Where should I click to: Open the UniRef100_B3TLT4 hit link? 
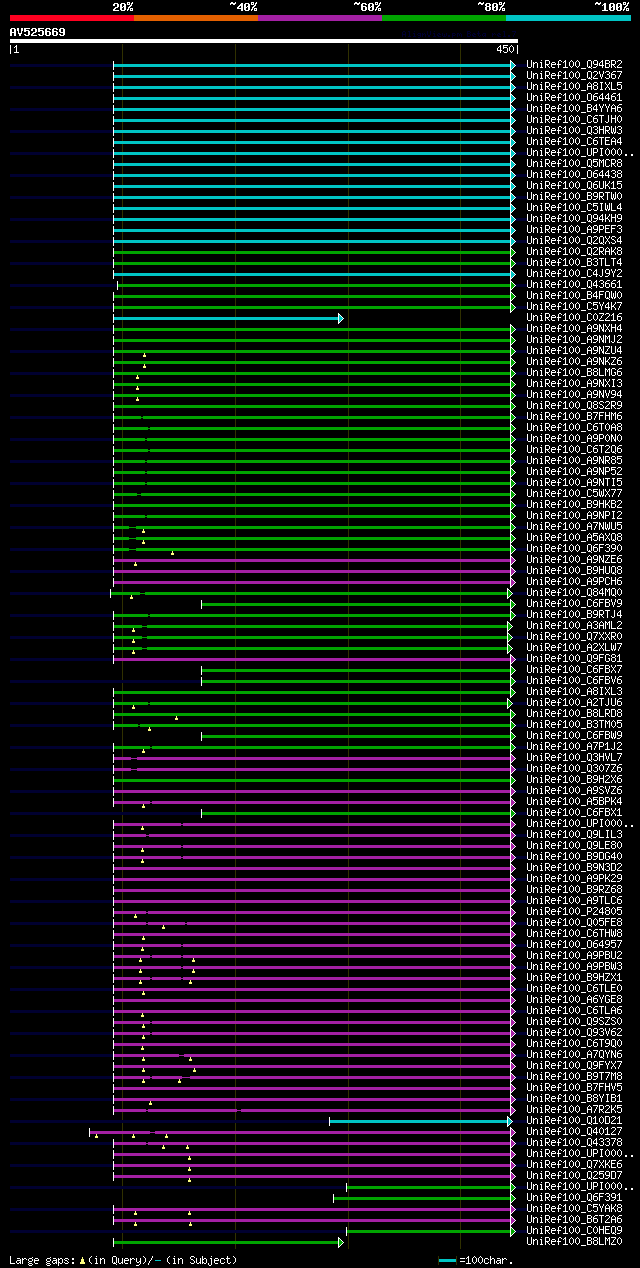[574, 262]
